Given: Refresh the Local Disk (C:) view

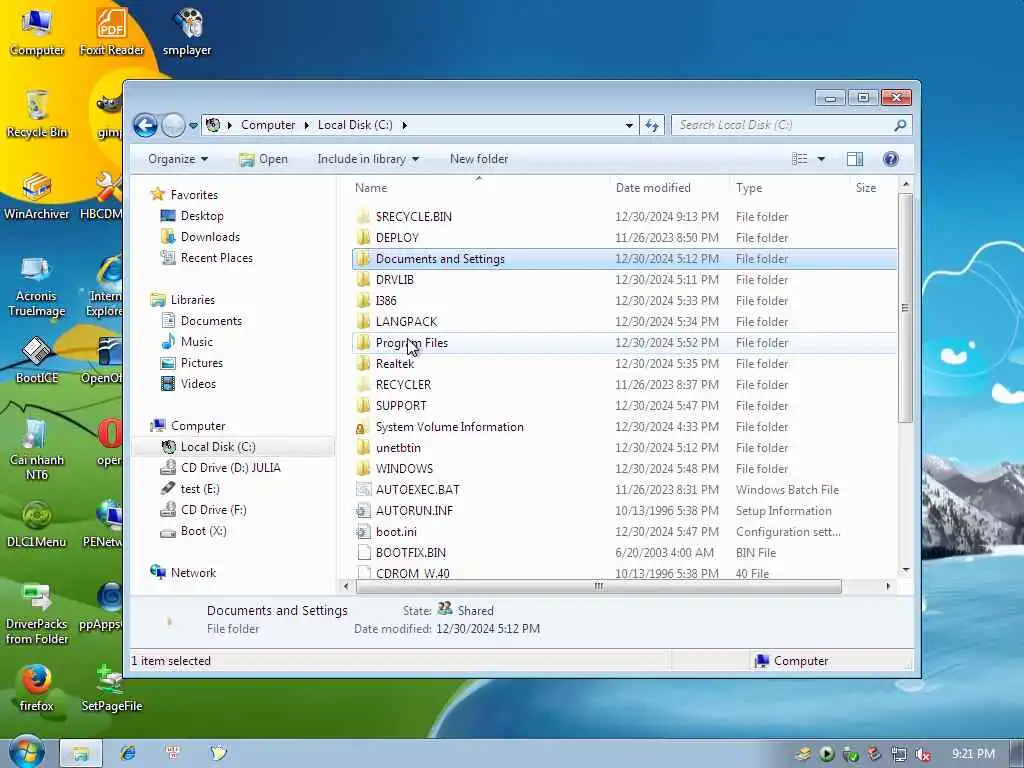Looking at the screenshot, I should 652,125.
